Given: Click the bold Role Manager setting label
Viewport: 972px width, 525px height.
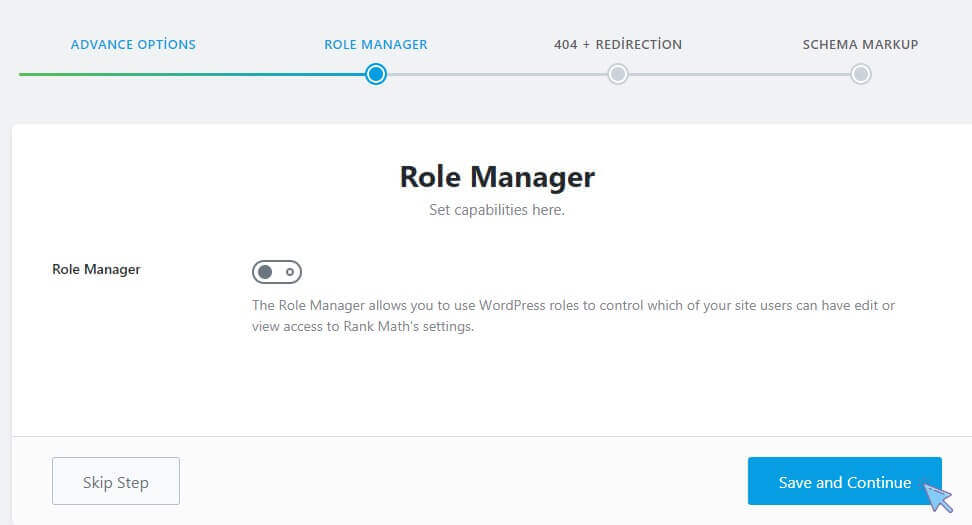Looking at the screenshot, I should 96,270.
